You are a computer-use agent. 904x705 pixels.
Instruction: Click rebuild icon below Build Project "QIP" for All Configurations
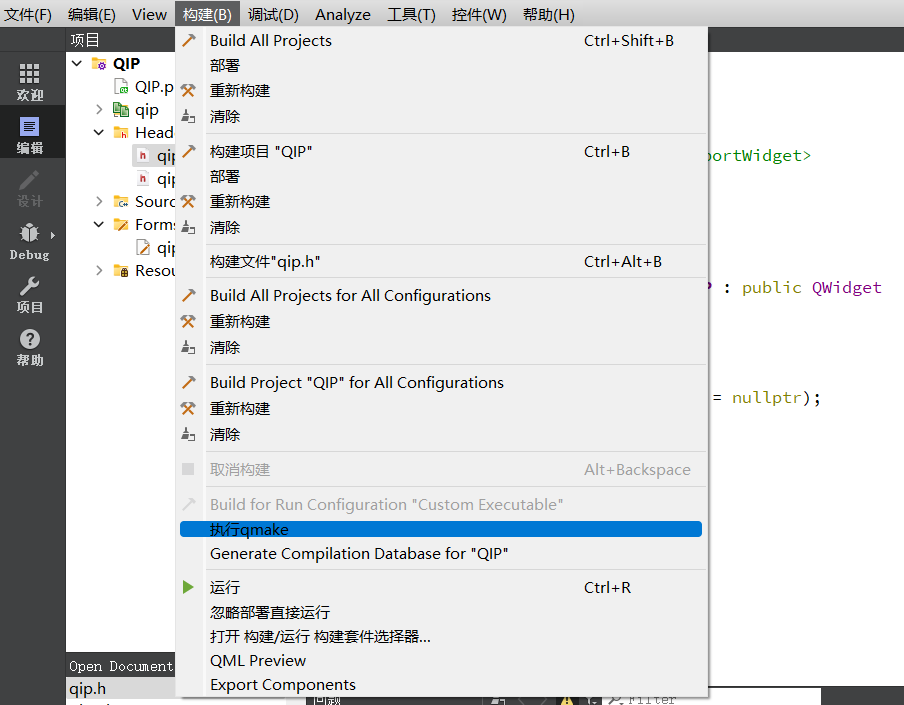pyautogui.click(x=188, y=409)
